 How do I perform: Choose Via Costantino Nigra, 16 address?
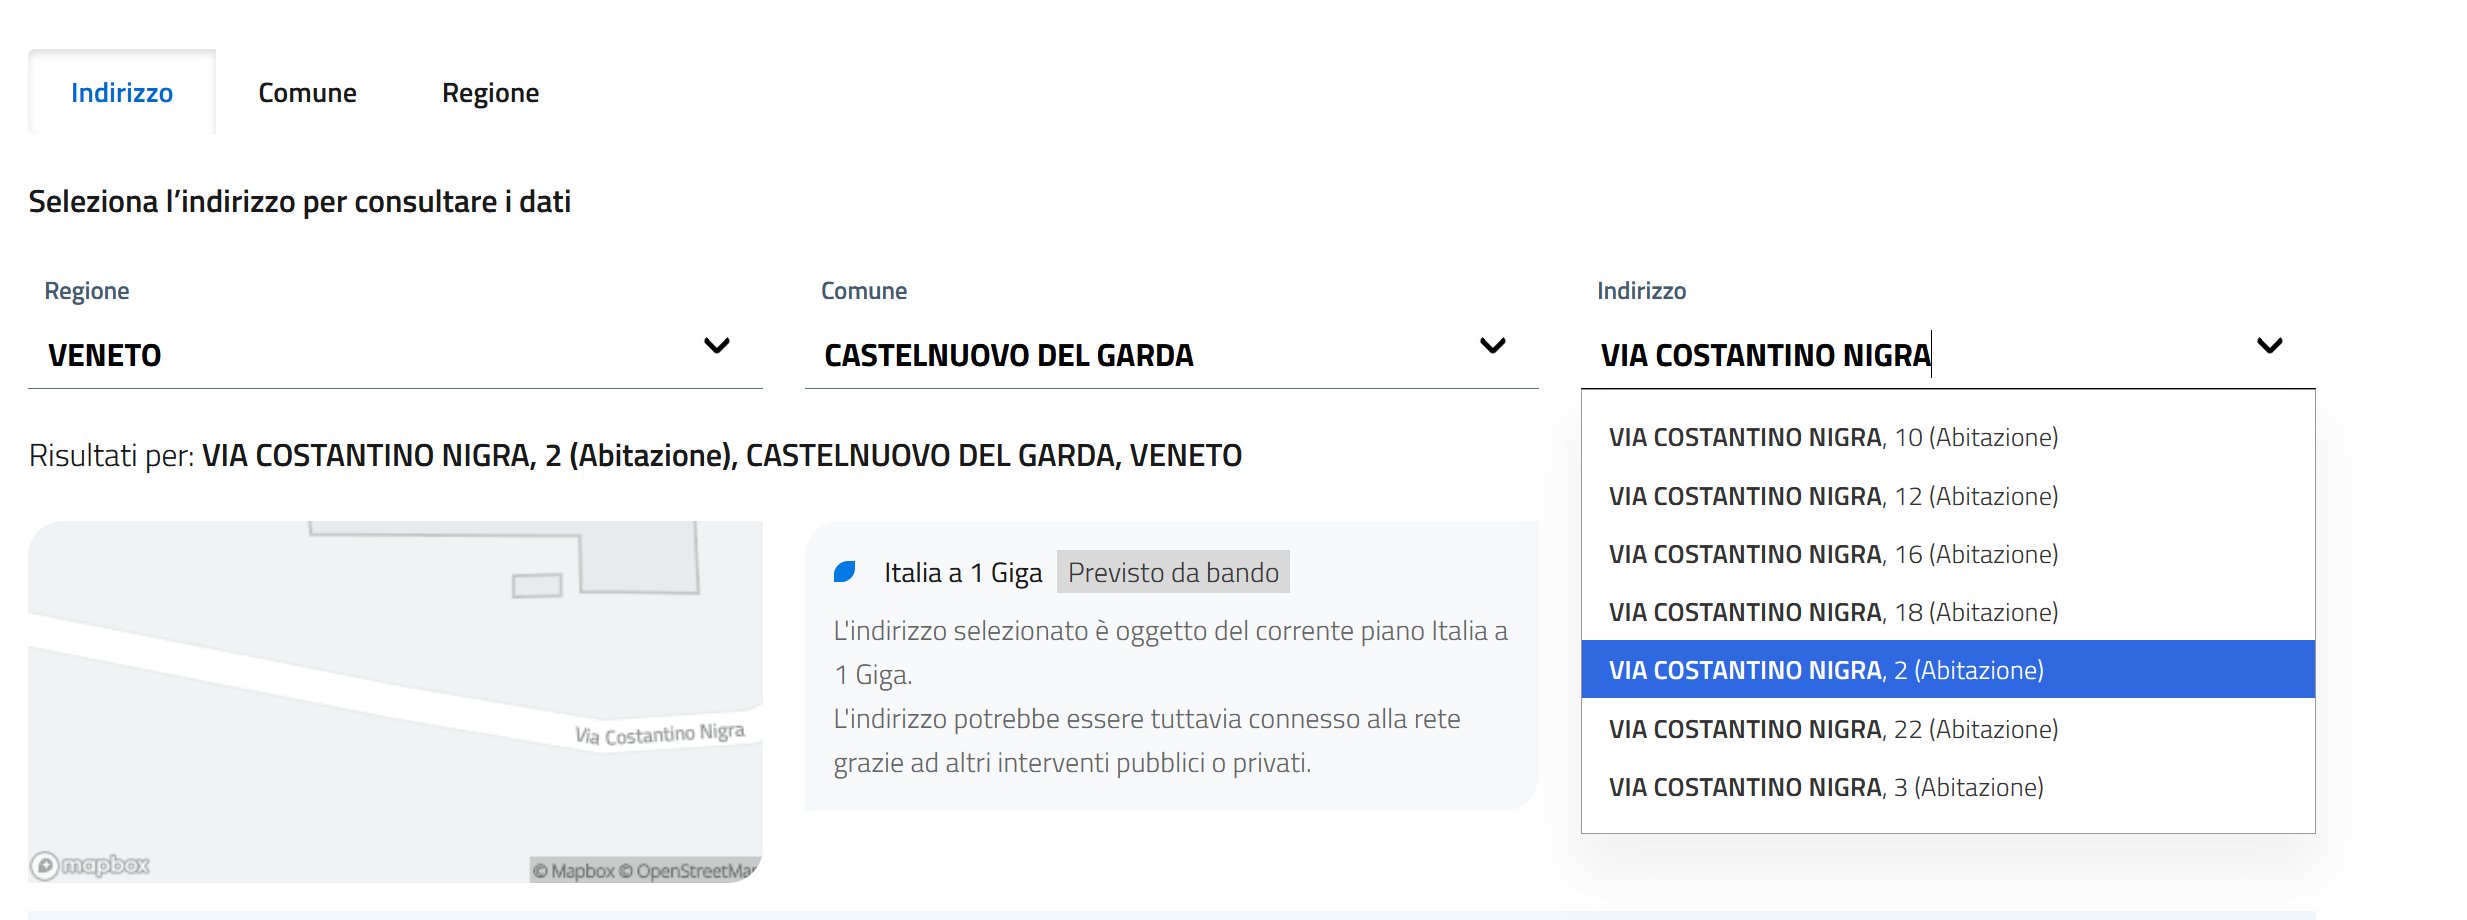1833,555
